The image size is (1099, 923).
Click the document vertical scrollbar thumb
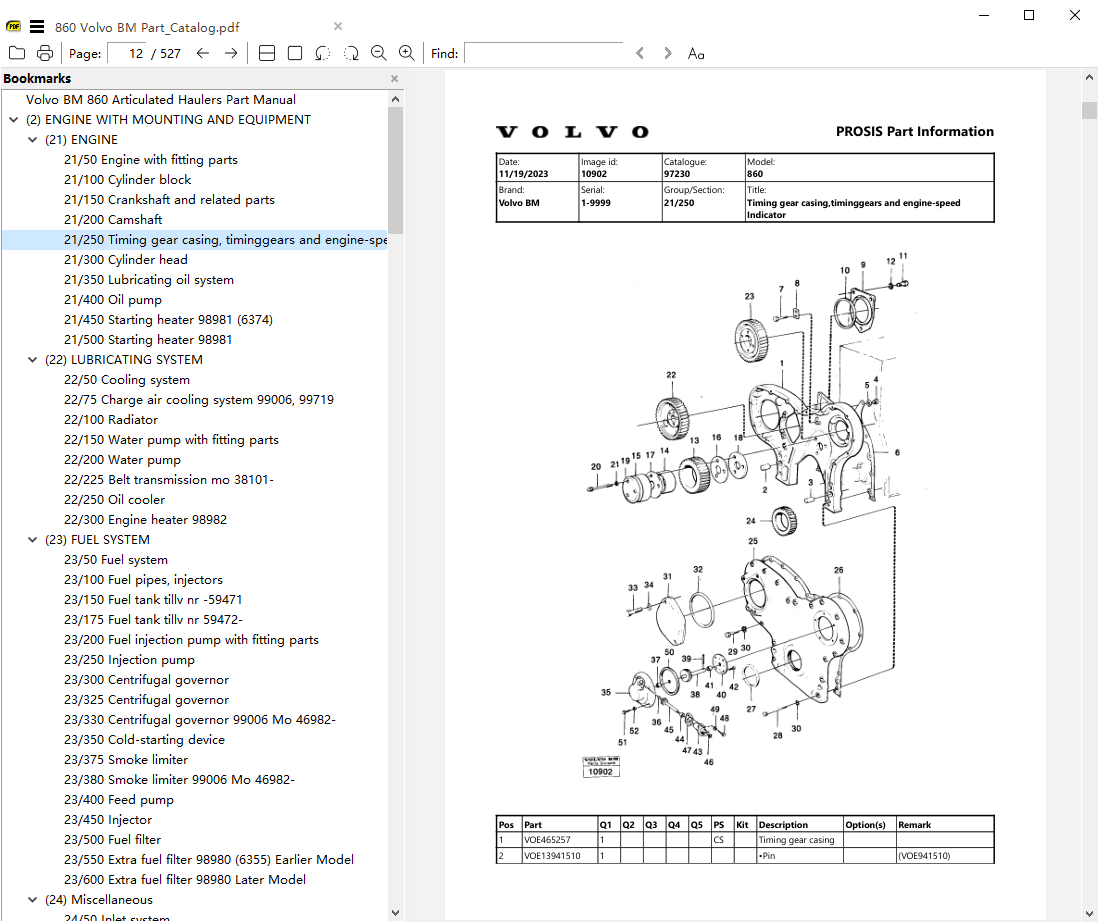[x=1089, y=111]
